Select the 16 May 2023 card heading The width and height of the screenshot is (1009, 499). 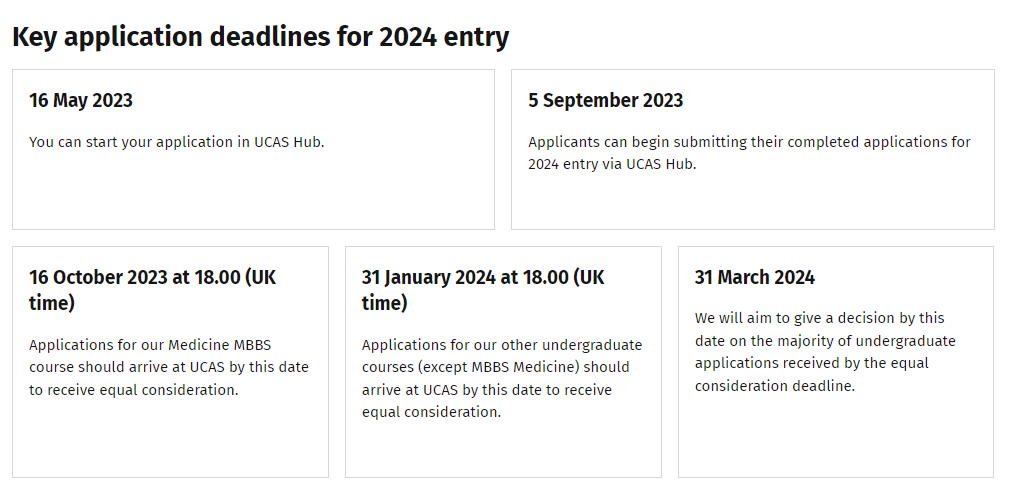[81, 100]
